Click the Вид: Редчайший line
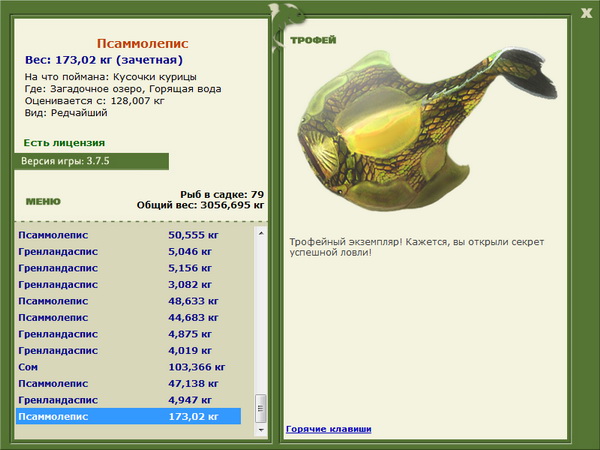600x450 pixels. pos(66,113)
